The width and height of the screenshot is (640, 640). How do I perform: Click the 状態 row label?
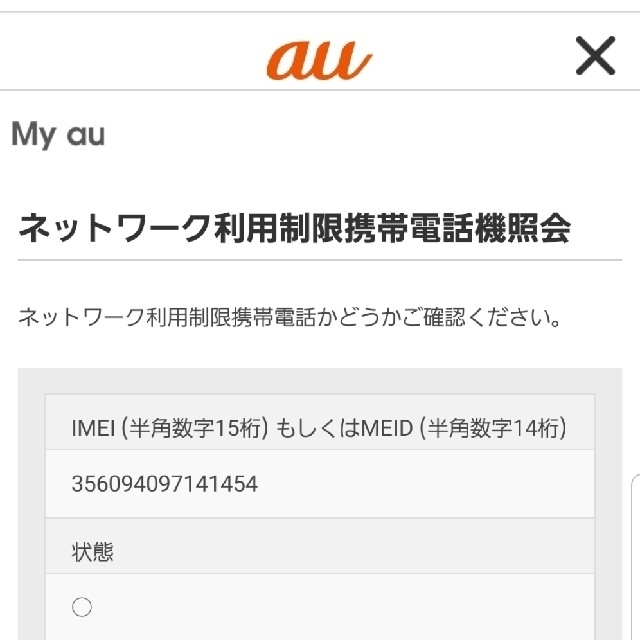(x=93, y=552)
